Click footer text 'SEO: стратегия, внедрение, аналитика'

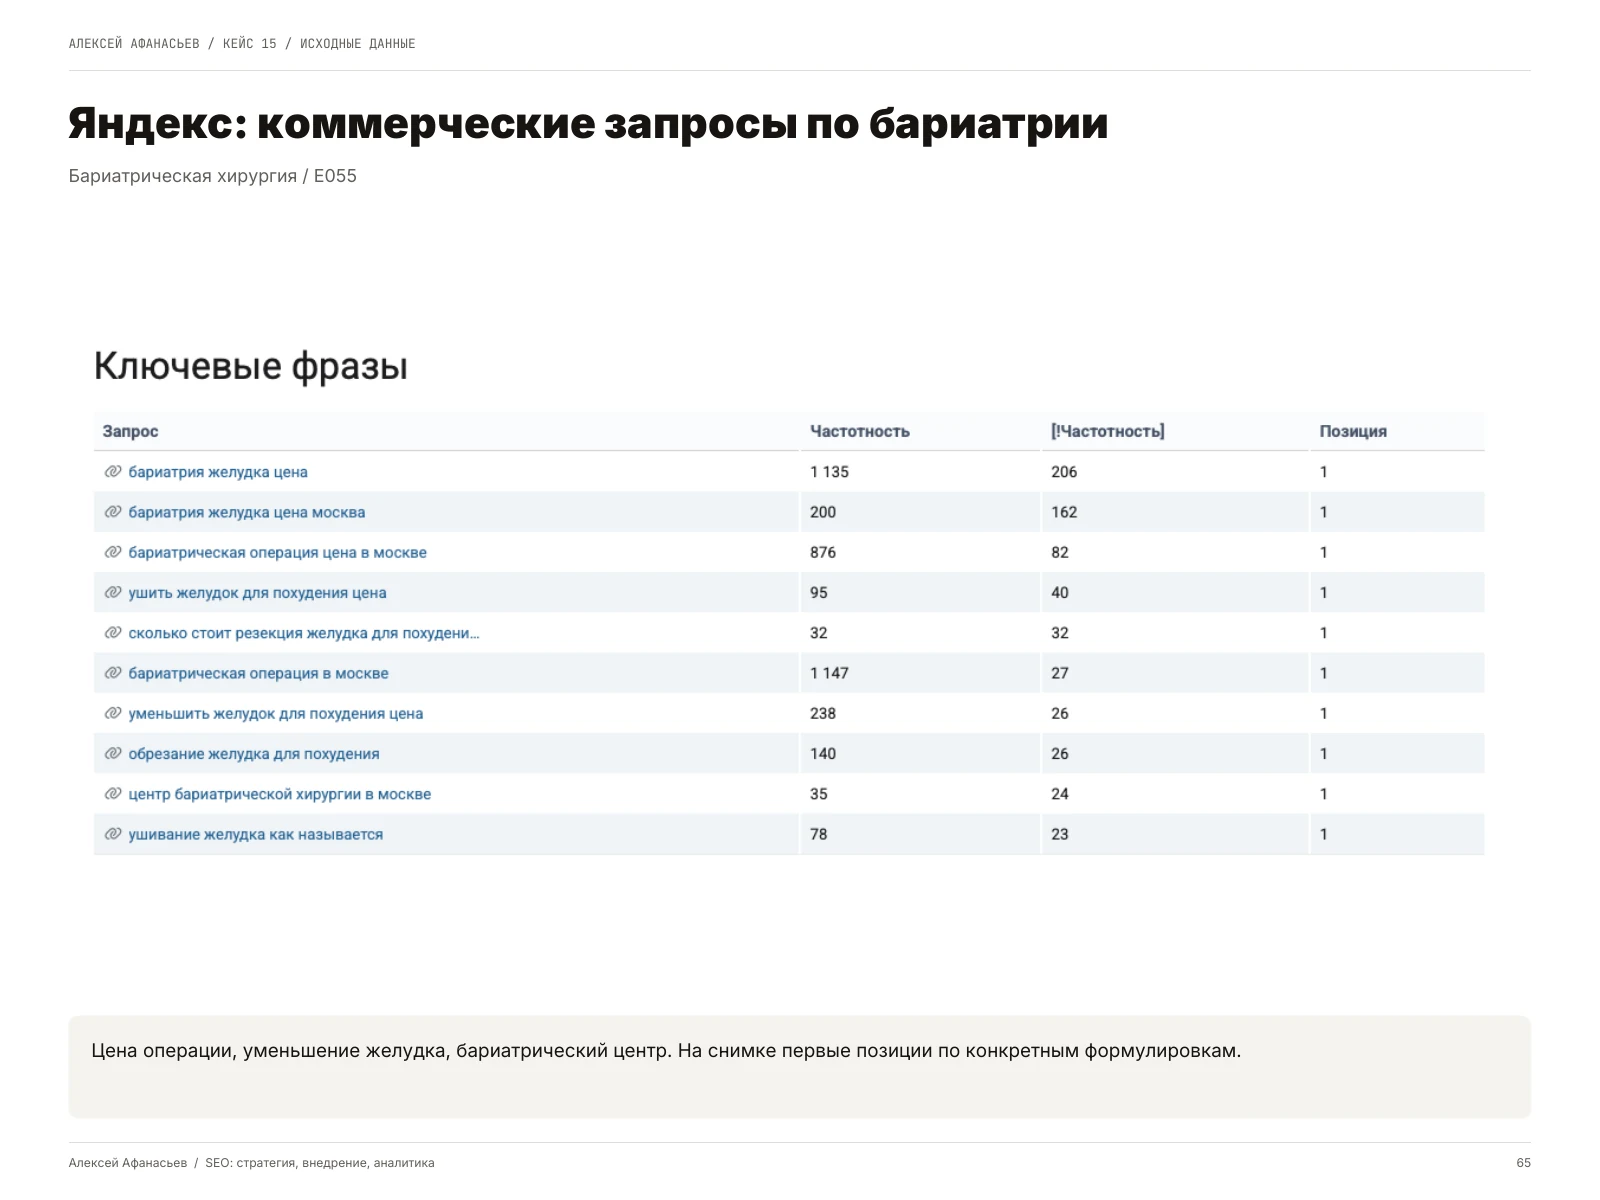coord(320,1163)
